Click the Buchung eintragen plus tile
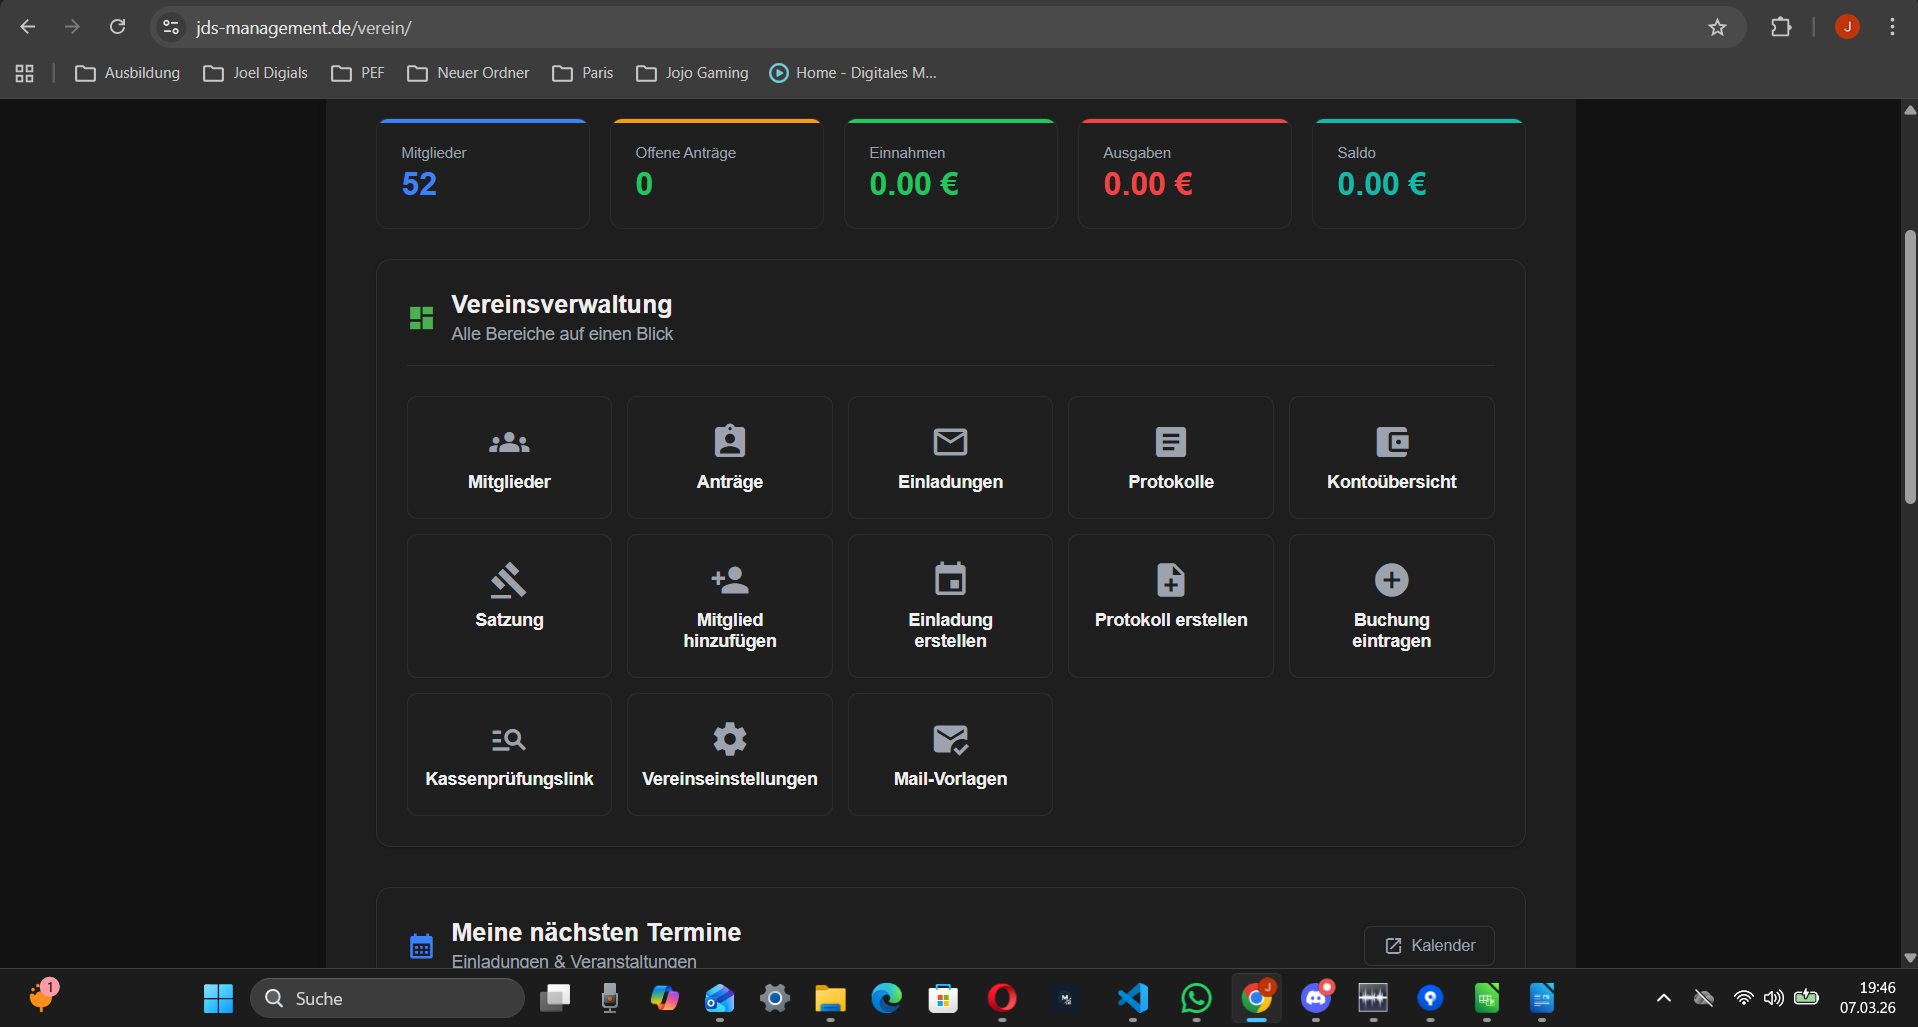The height and width of the screenshot is (1027, 1918). (x=1392, y=606)
